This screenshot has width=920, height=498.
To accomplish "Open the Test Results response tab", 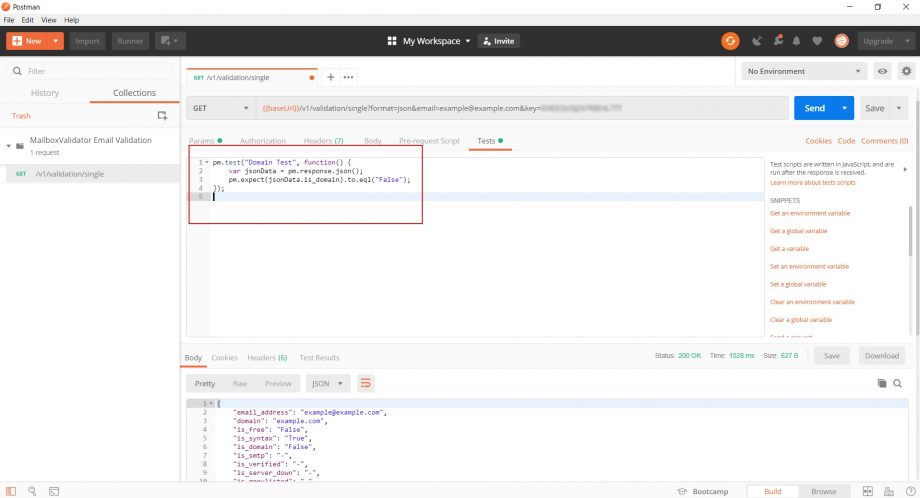I will 319,357.
